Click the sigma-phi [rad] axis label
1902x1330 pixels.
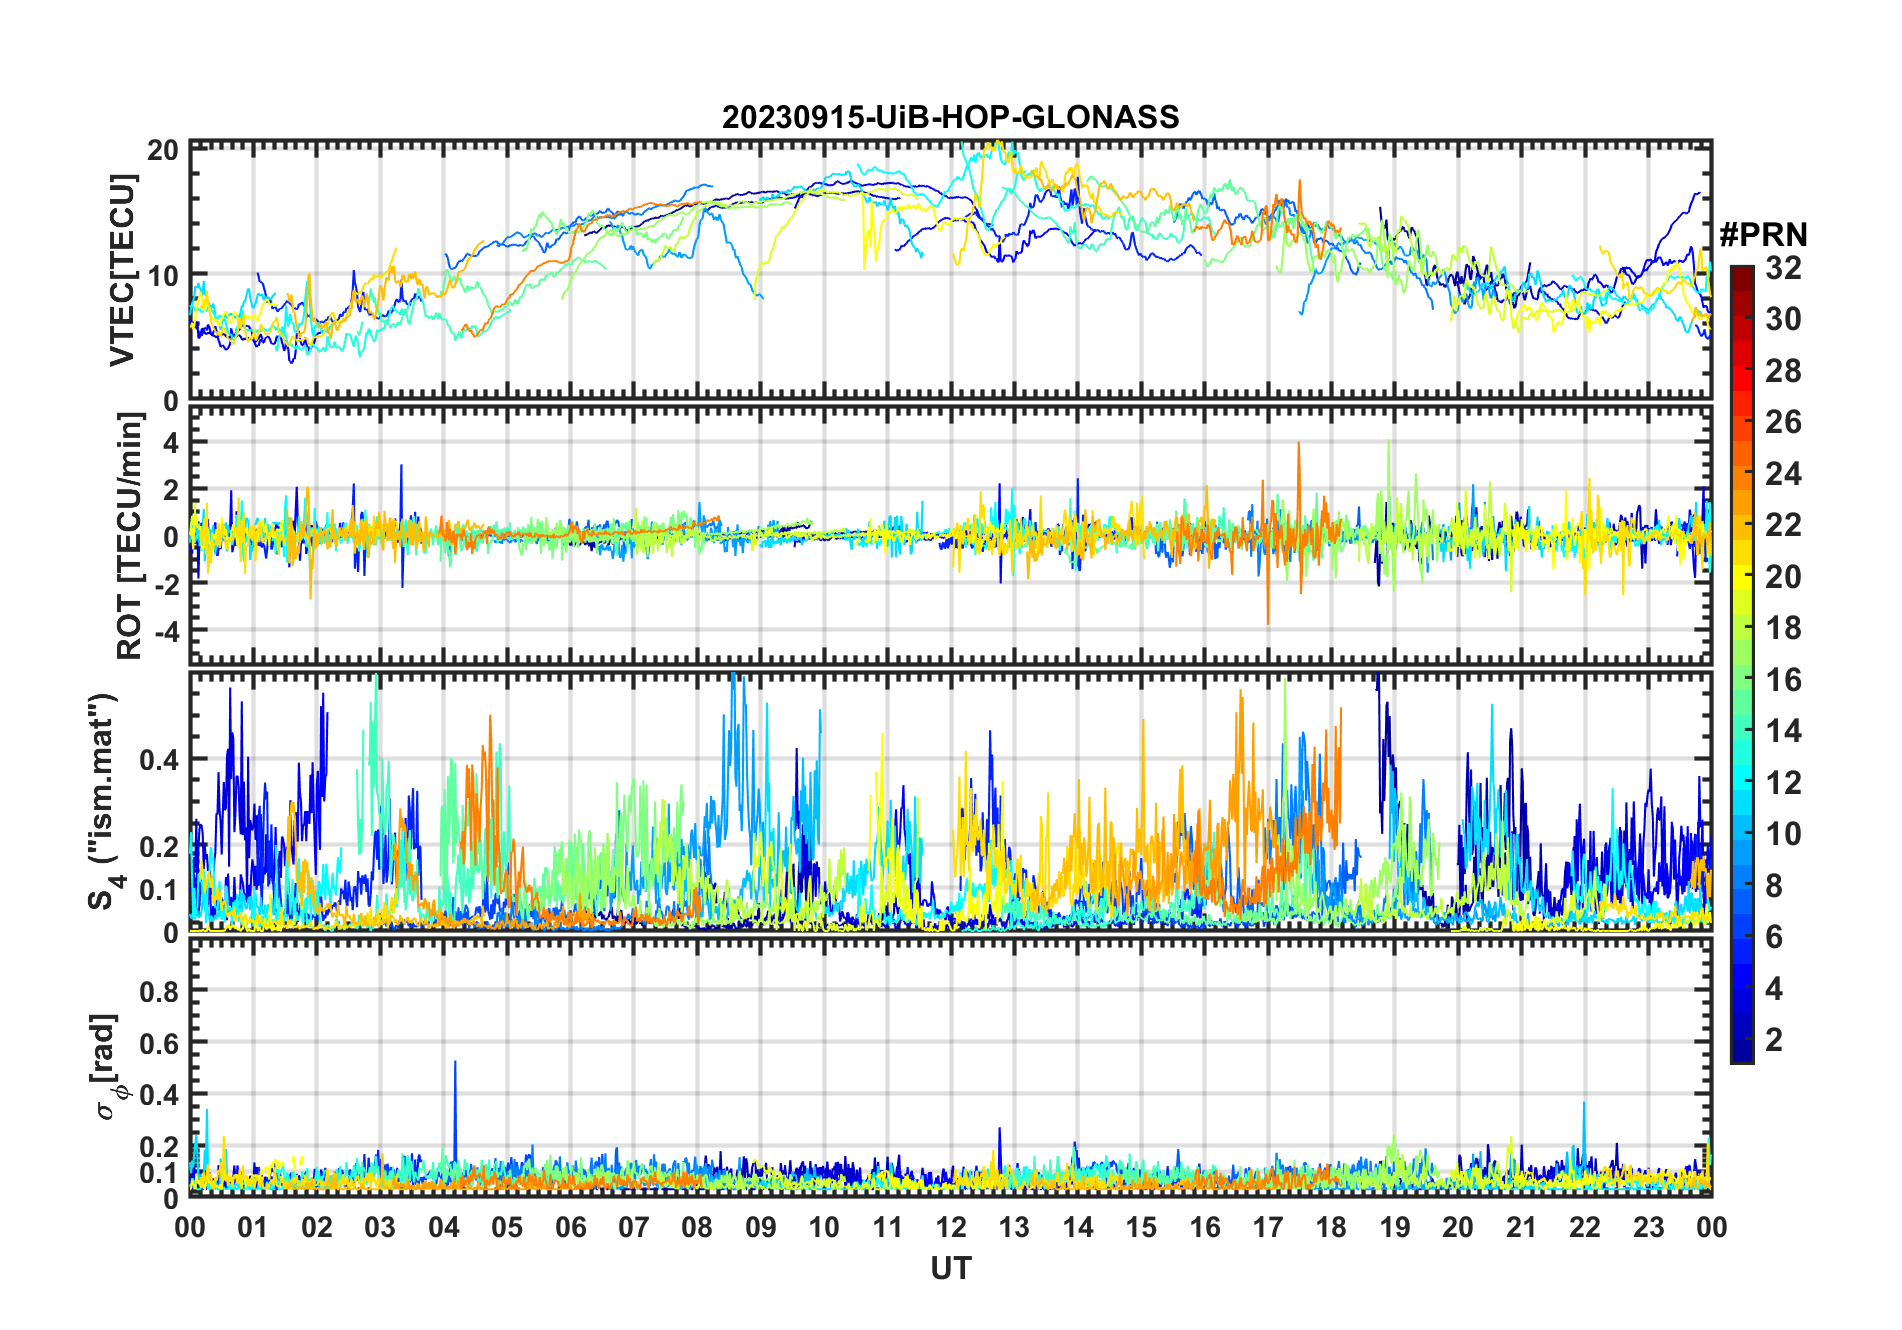point(107,1067)
